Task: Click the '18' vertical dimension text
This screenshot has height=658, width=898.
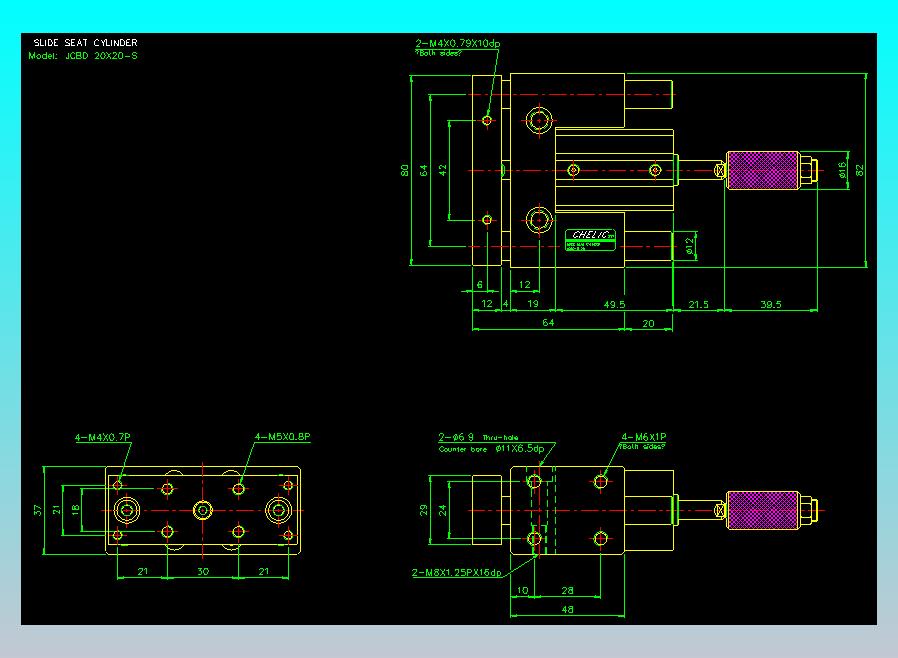Action: pos(76,510)
